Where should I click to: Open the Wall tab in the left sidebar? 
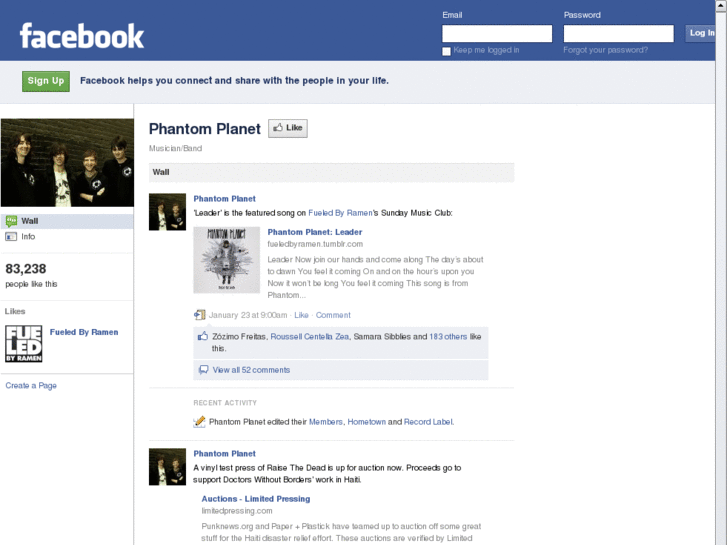[67, 221]
